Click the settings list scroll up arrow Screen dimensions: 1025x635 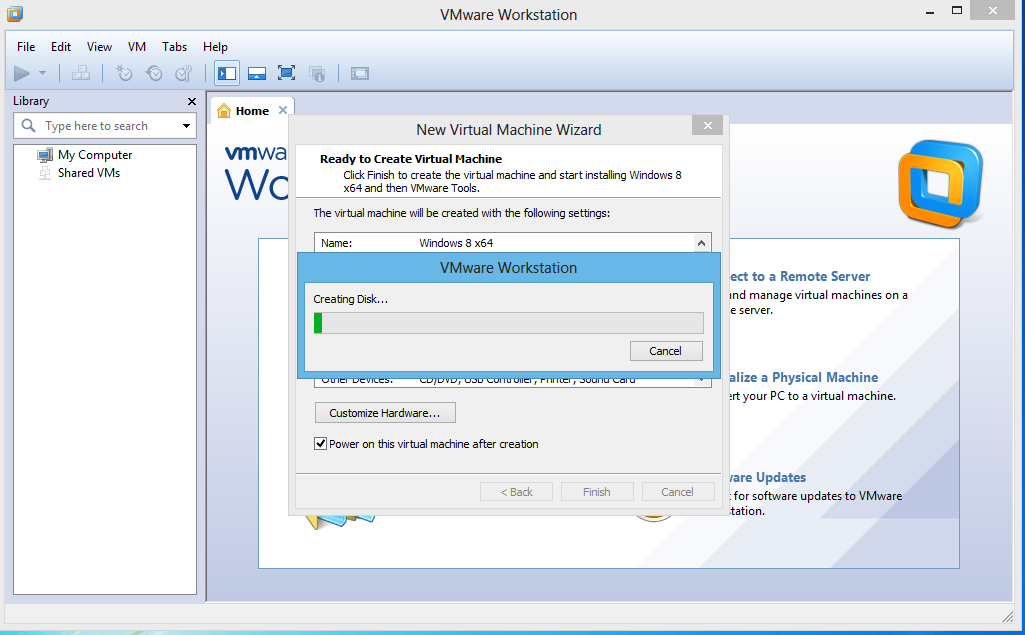701,243
